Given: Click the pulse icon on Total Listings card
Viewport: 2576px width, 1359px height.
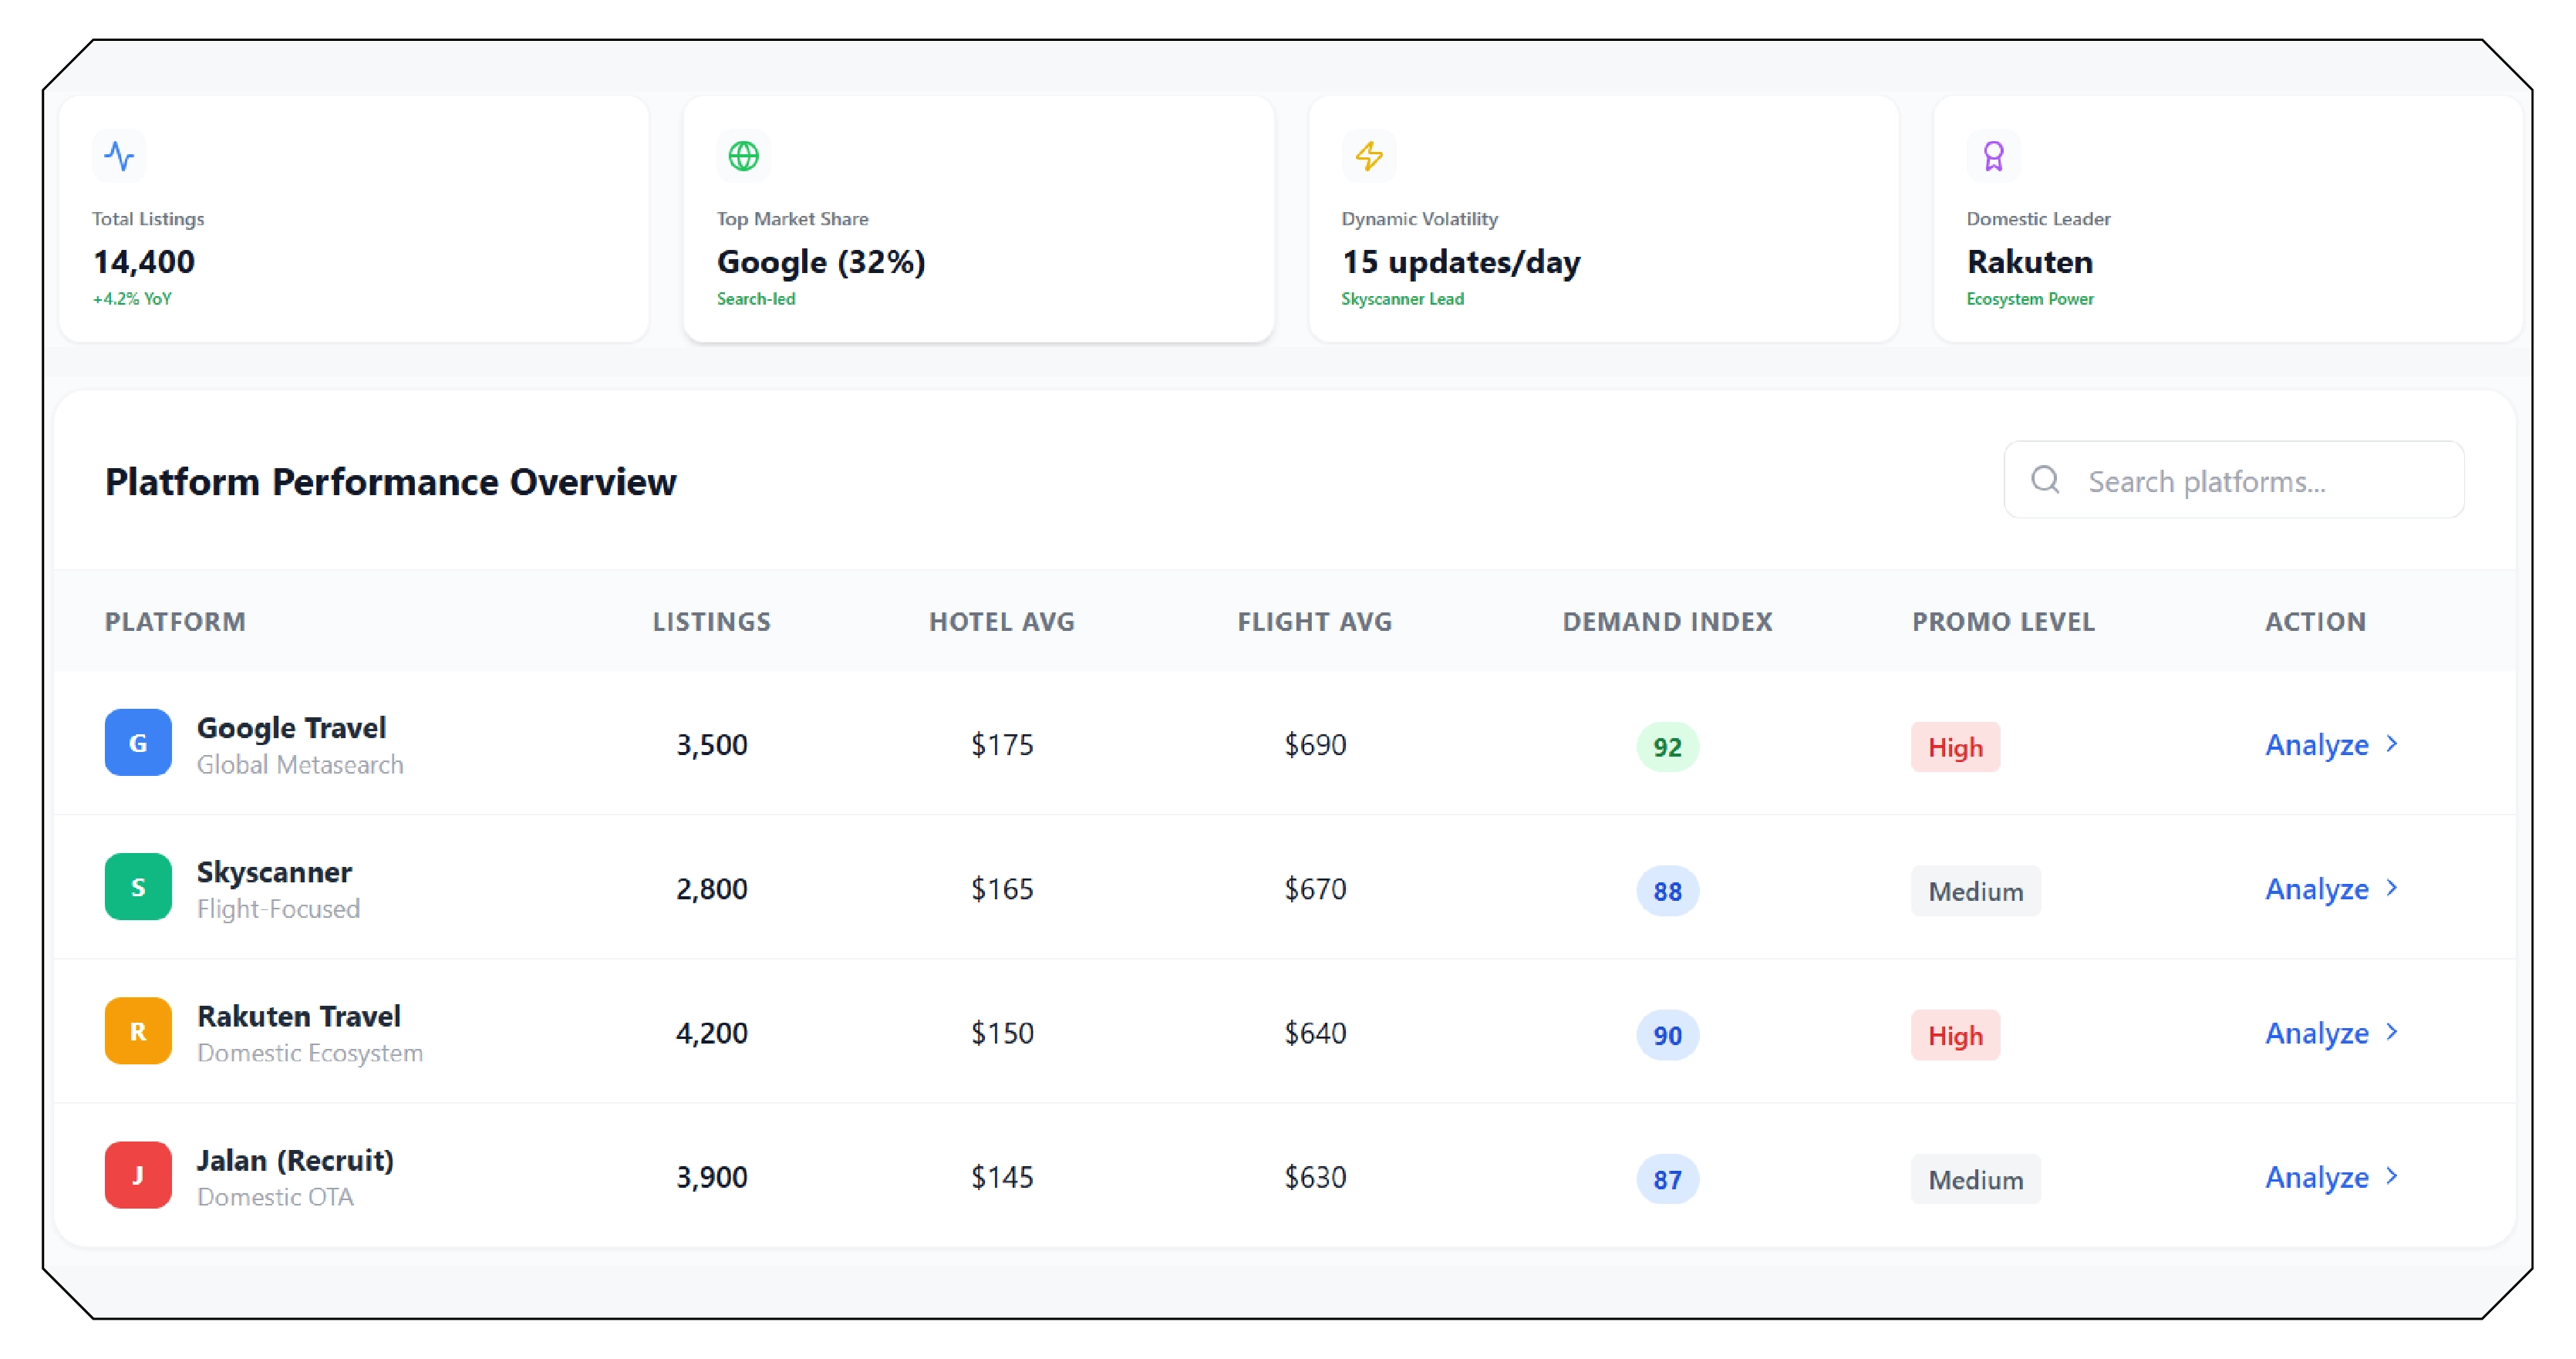Looking at the screenshot, I should pos(119,156).
